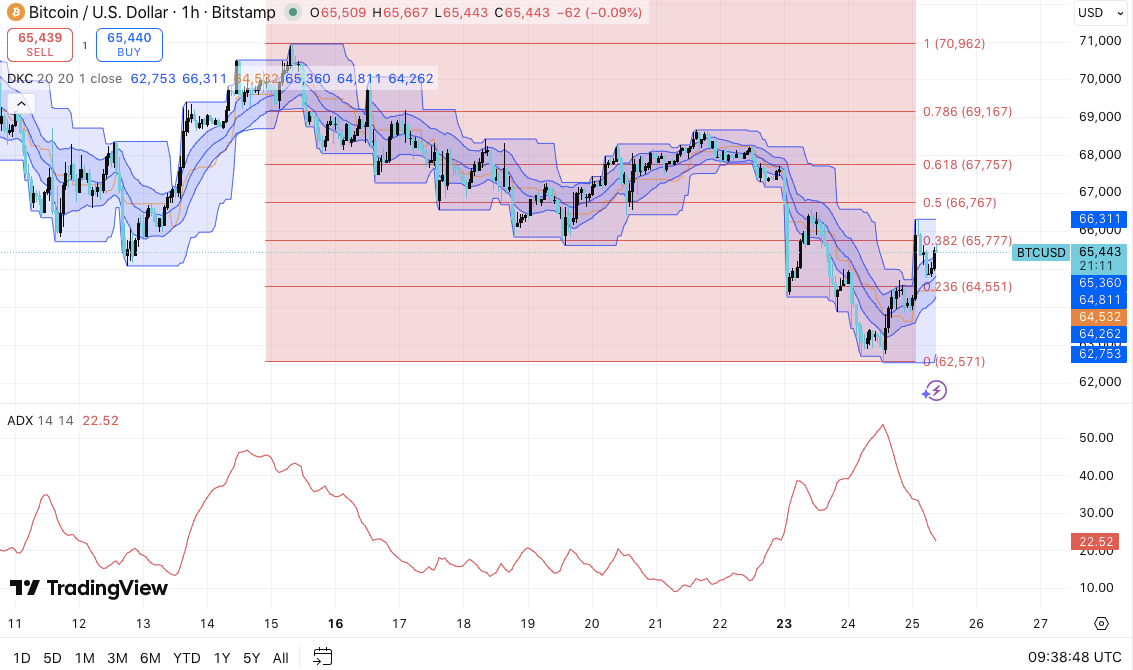Click the Bitcoin logo icon
This screenshot has width=1133, height=670.
pos(13,13)
